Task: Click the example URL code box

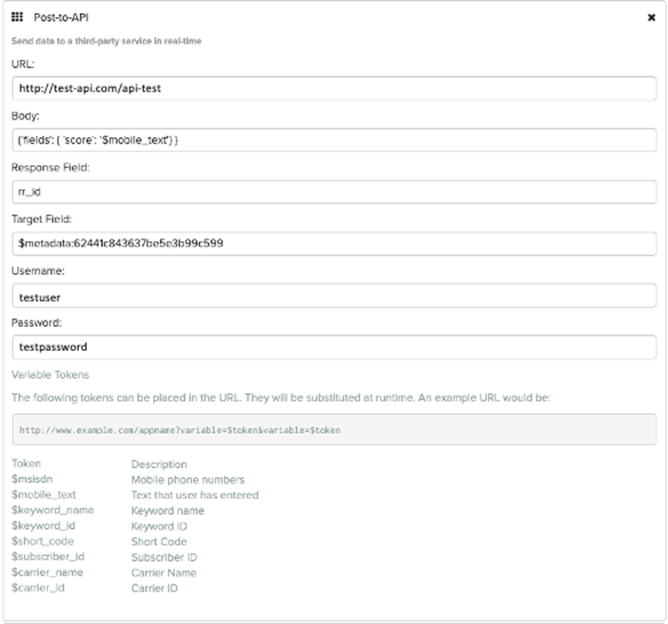Action: click(333, 430)
